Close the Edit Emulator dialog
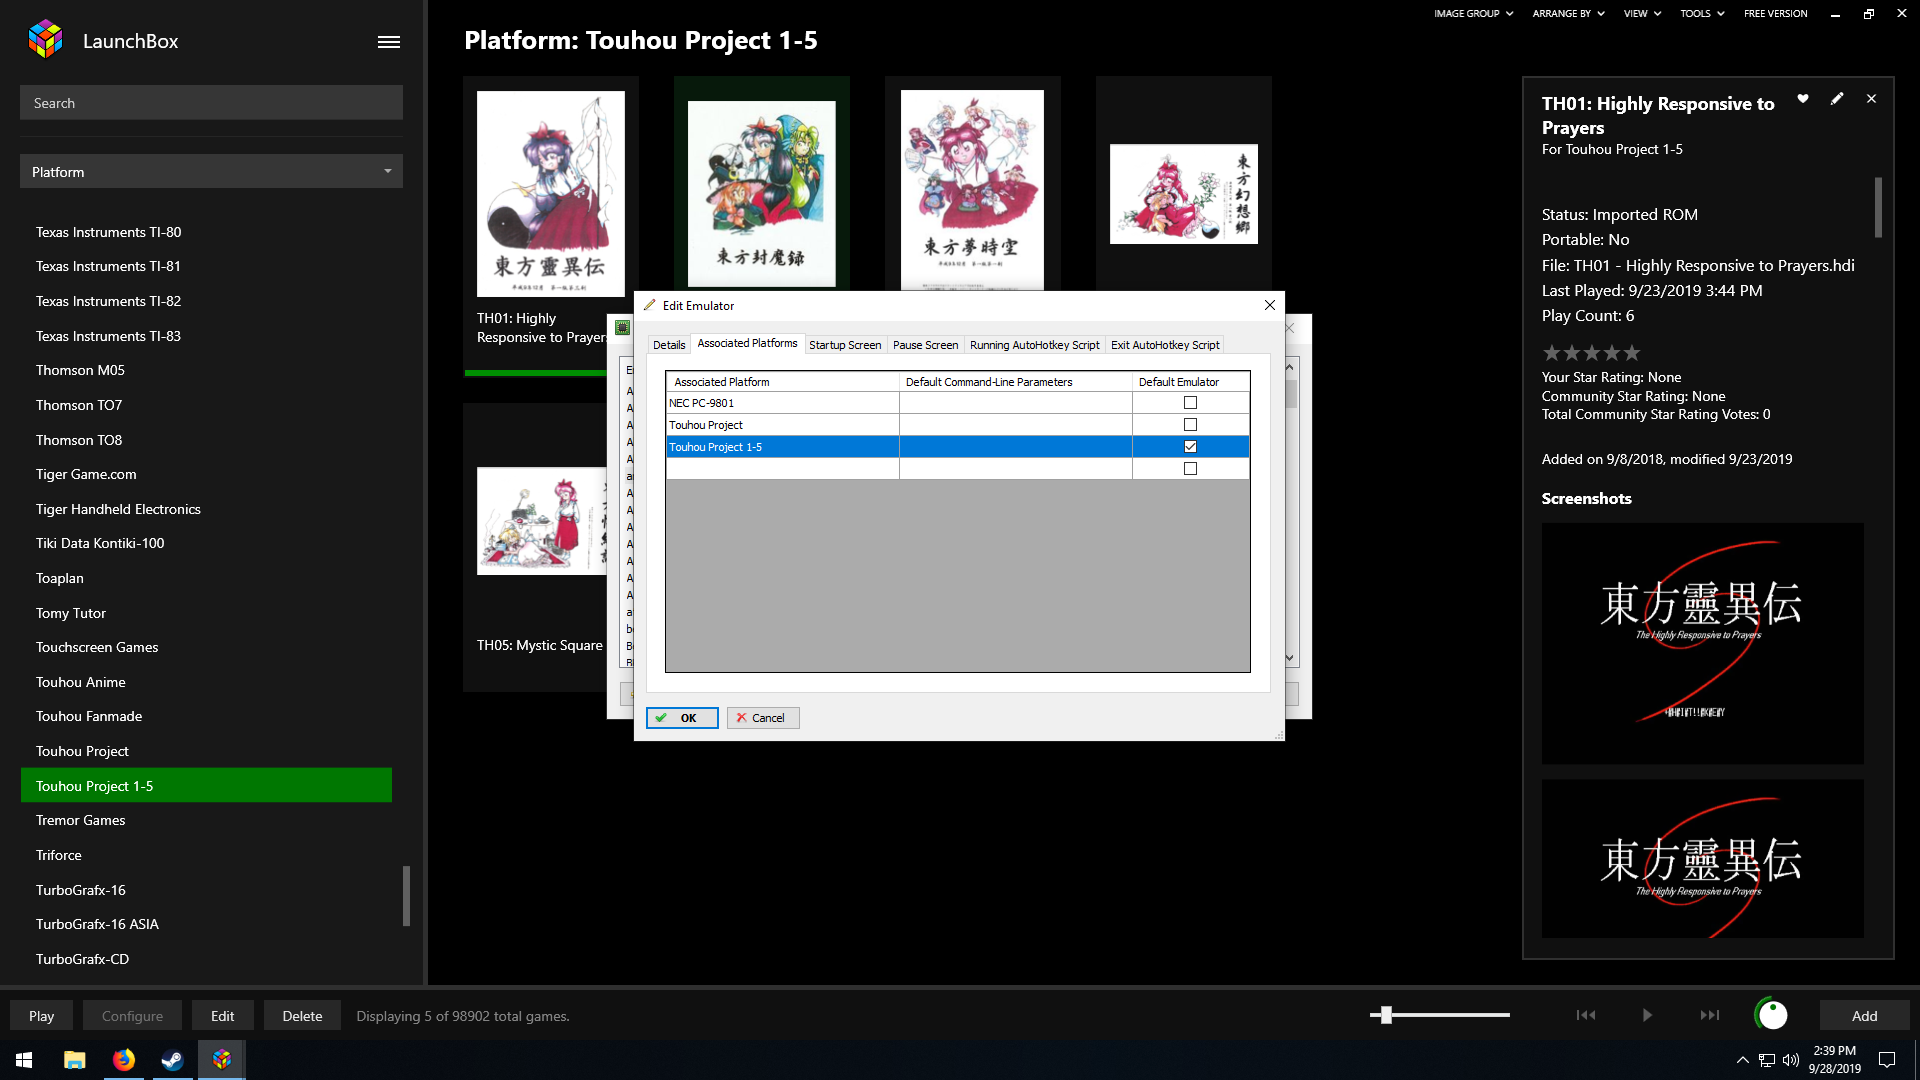 point(1270,305)
